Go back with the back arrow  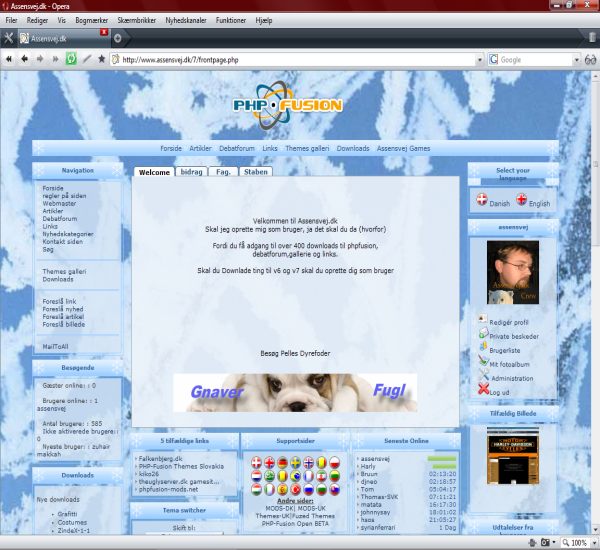click(24, 59)
